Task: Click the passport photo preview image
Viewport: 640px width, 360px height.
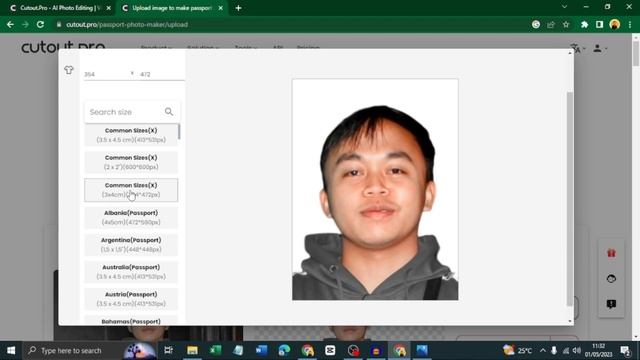Action: coord(375,190)
